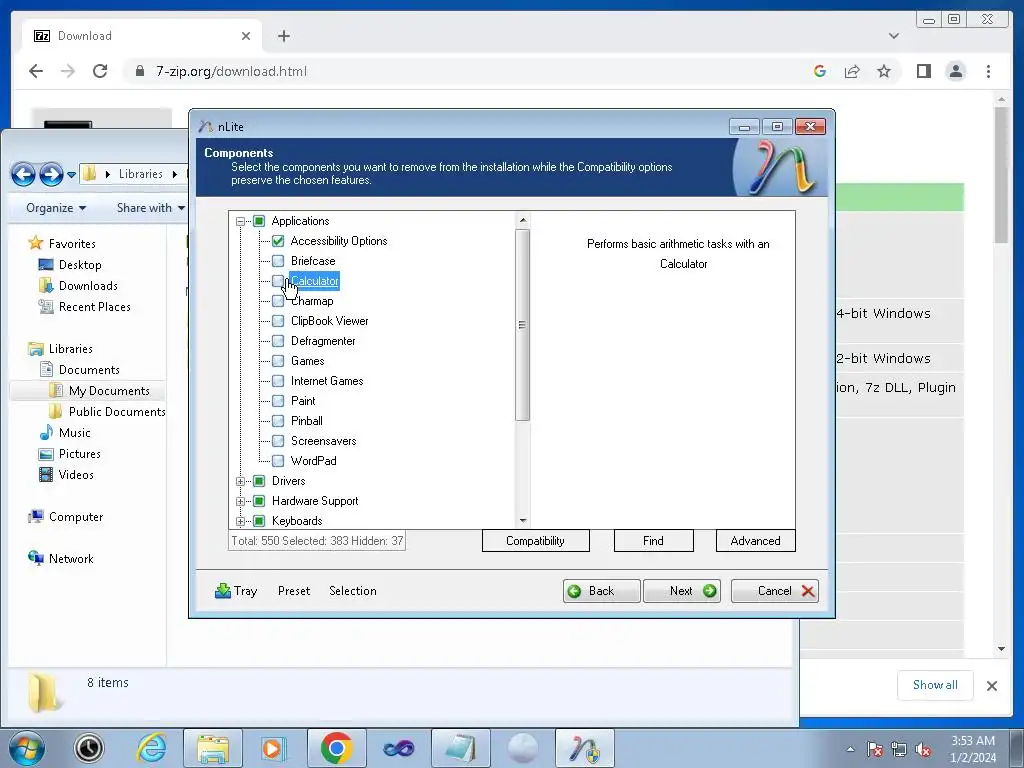Select My Documents in the Explorer sidebar
Screen dimensions: 1024x768
click(x=109, y=391)
